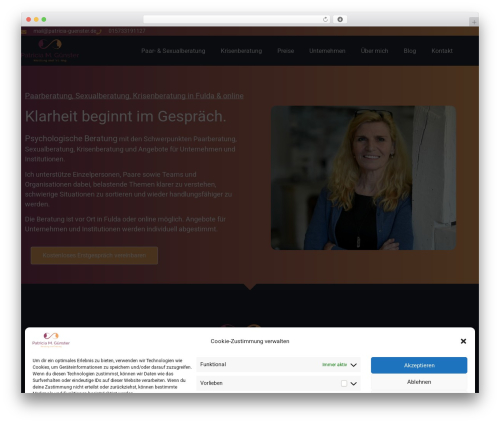Click the macOS green fullscreen button
This screenshot has height=423, width=500.
44,19
